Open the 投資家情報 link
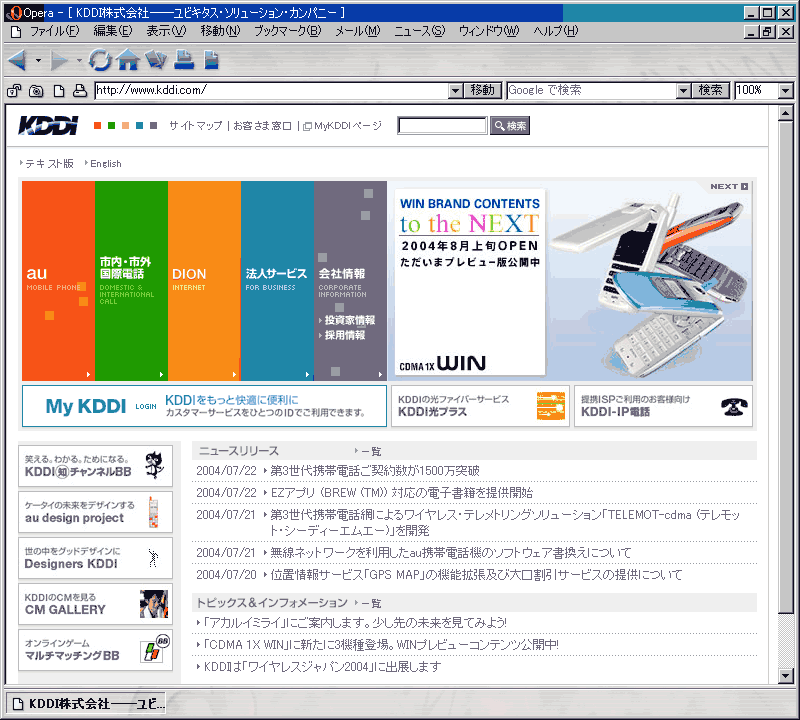This screenshot has height=720, width=800. click(349, 320)
